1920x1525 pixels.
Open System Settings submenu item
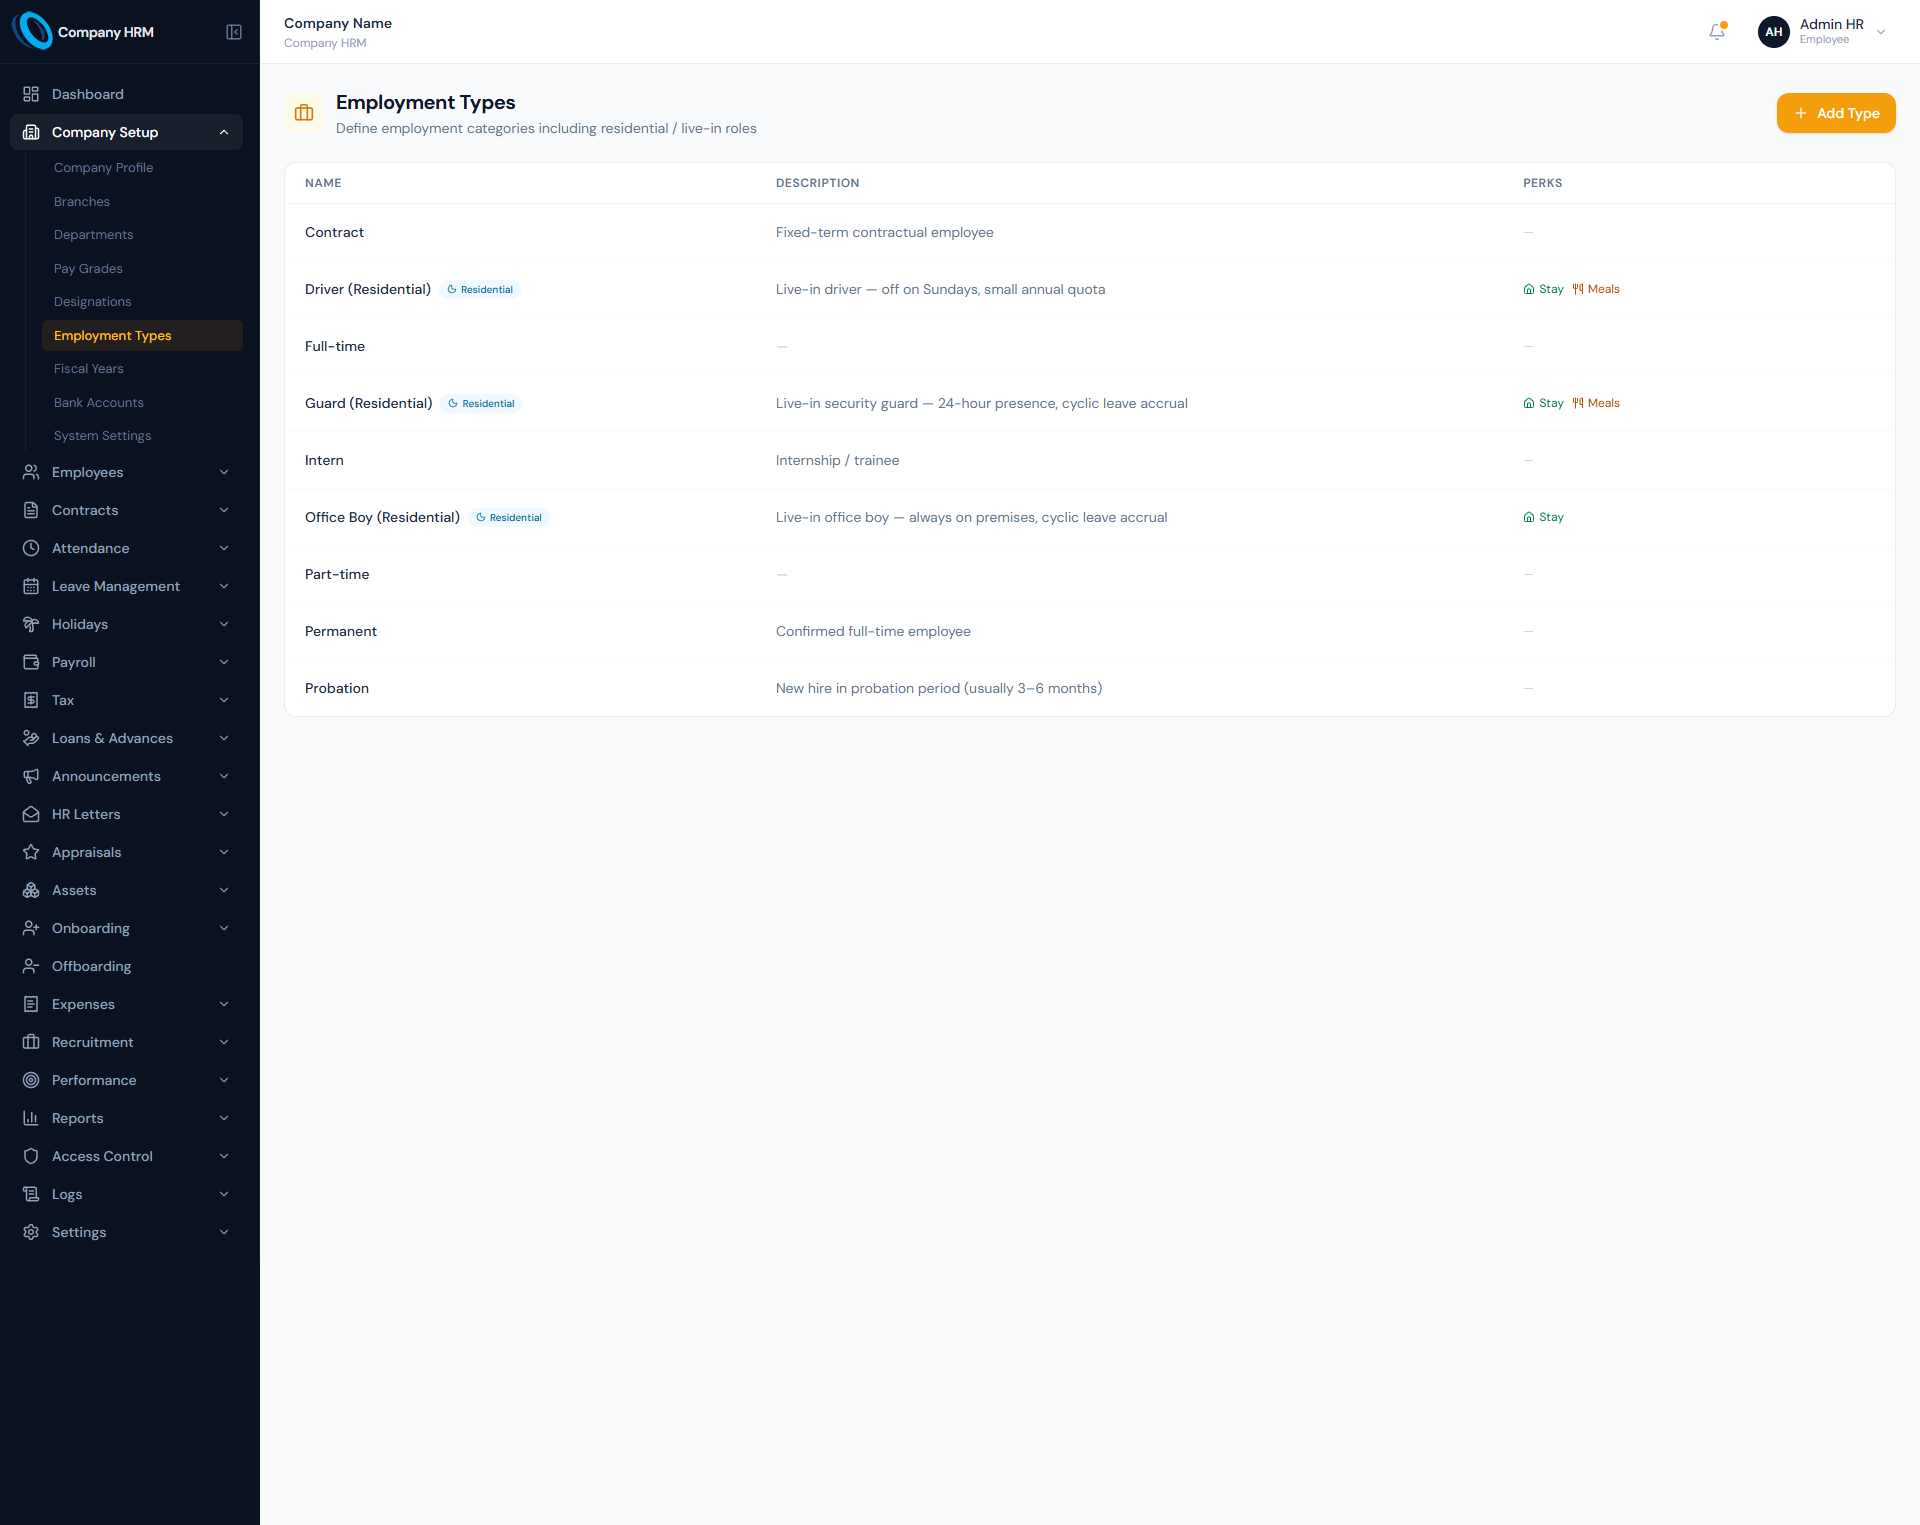click(x=142, y=436)
